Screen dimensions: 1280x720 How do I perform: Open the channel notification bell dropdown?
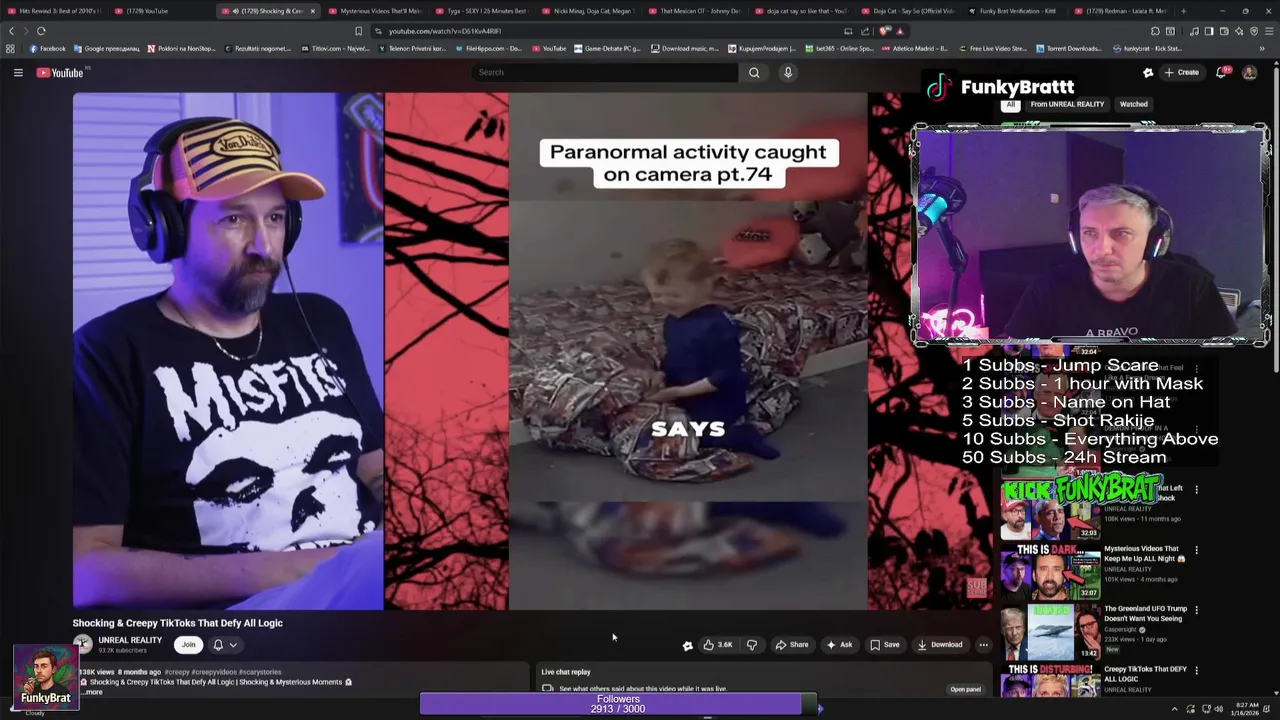[224, 645]
